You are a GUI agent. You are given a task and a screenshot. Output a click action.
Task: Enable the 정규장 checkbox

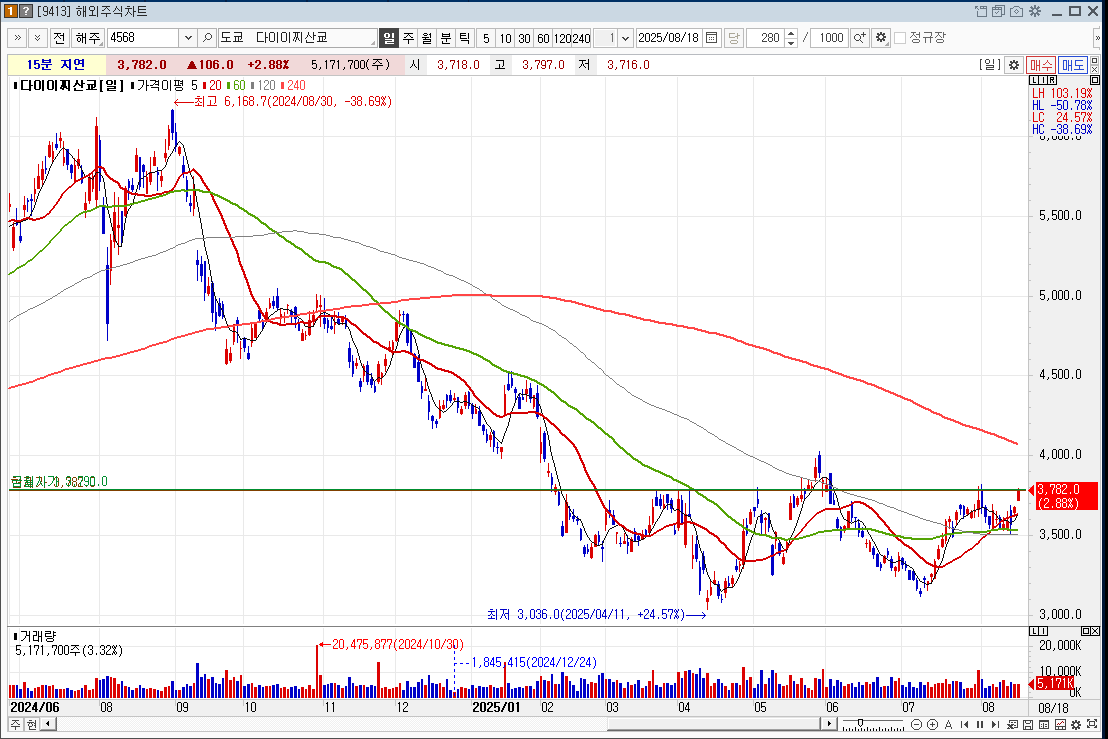point(900,38)
